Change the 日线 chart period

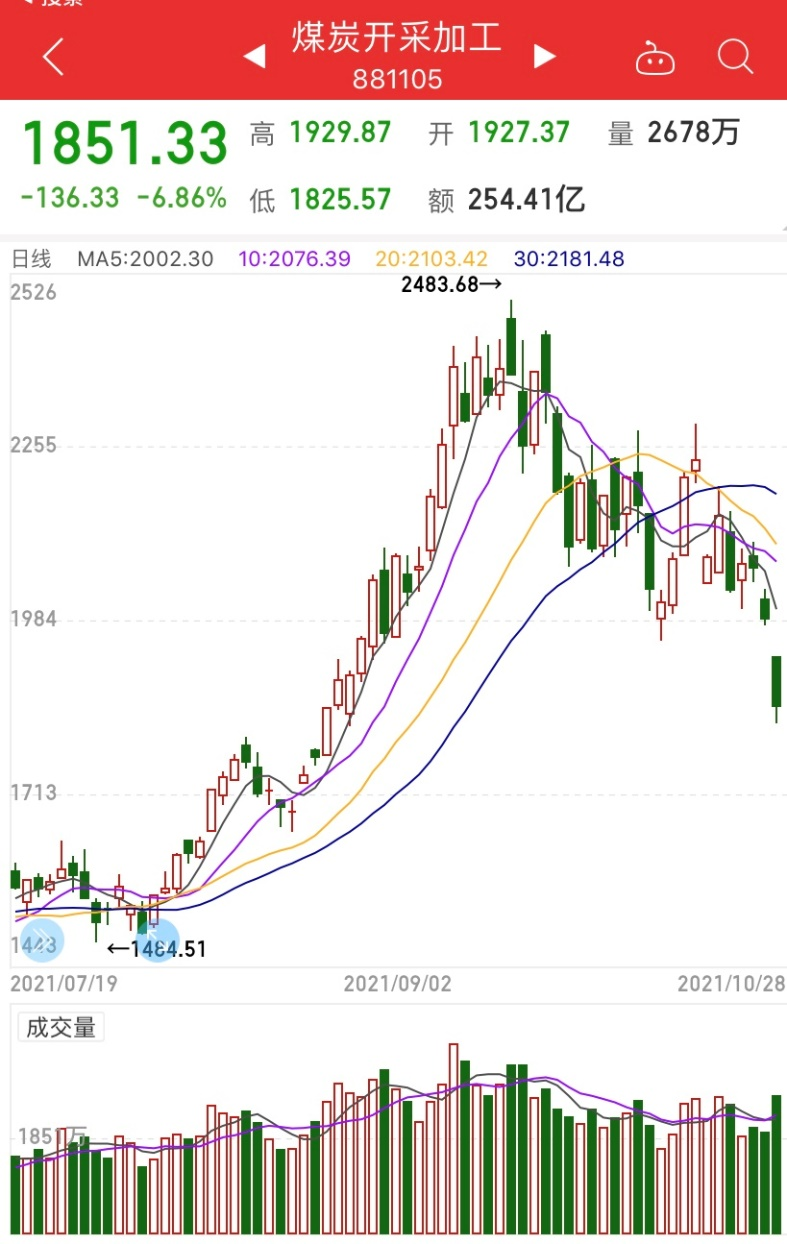(x=31, y=259)
